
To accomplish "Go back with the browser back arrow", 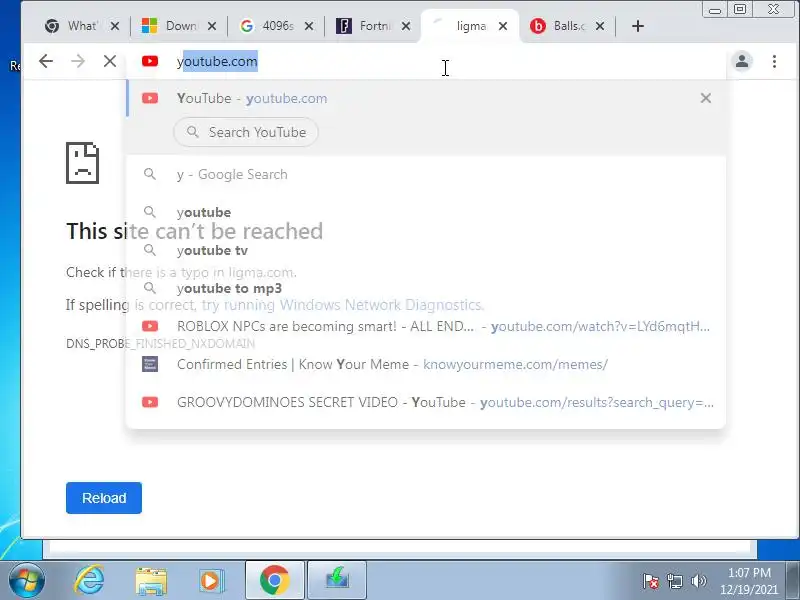I will [x=46, y=61].
